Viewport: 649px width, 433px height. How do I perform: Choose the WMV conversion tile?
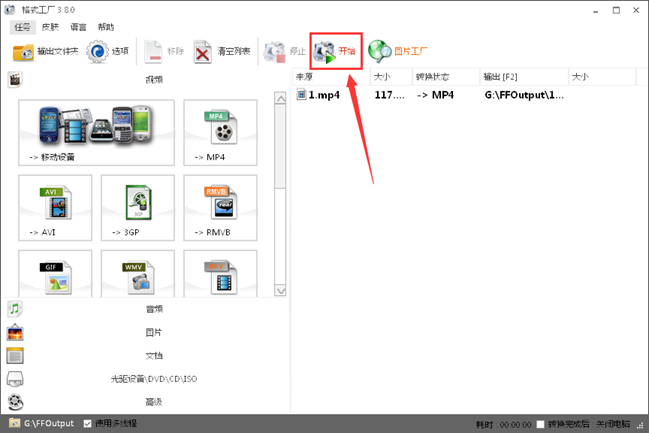pos(138,274)
